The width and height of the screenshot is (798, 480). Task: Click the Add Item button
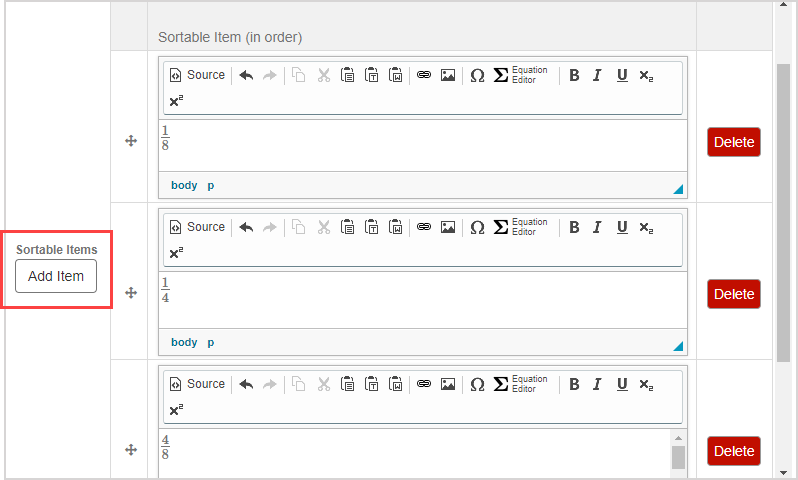[x=56, y=276]
